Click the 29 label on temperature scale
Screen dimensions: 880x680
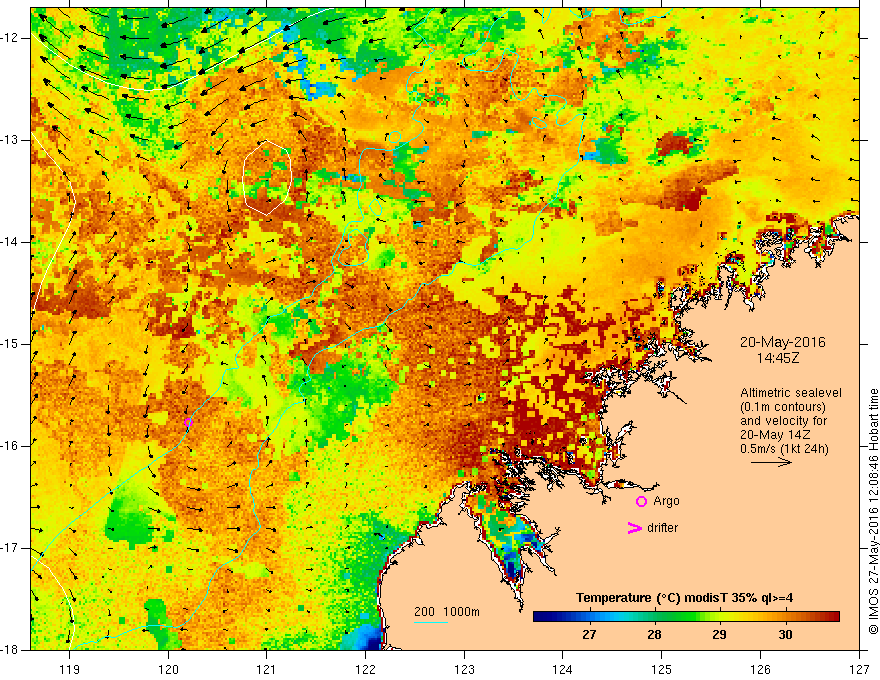719,635
